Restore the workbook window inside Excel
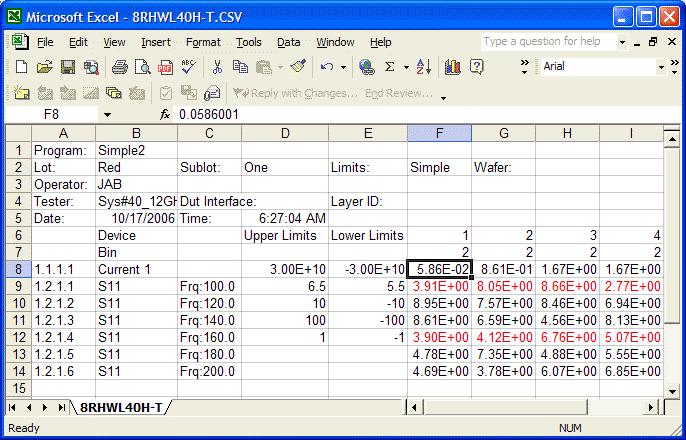Image resolution: width=686 pixels, height=440 pixels. tap(653, 42)
